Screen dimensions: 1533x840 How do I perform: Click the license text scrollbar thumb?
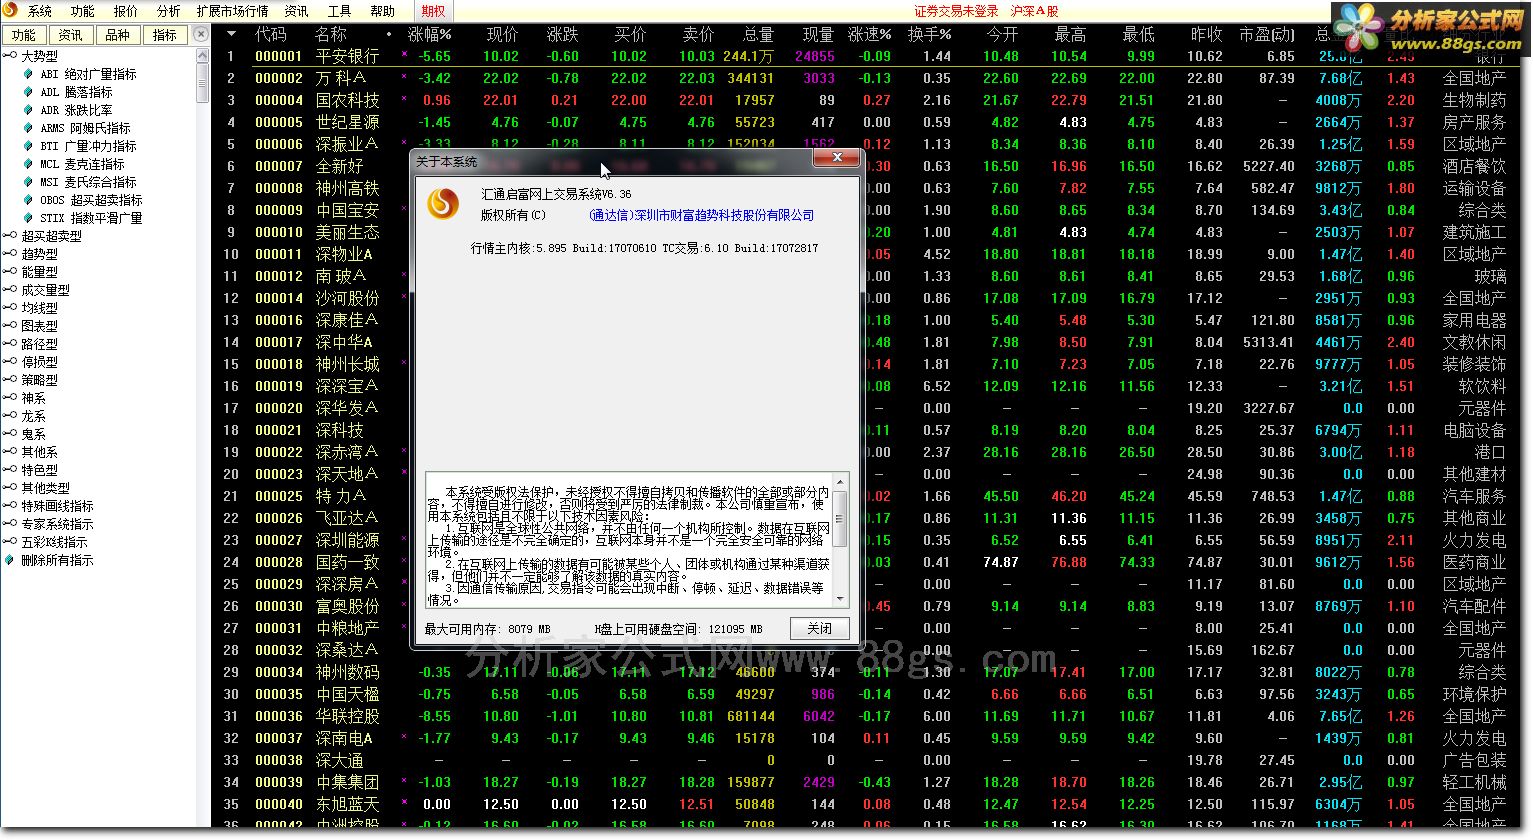click(x=840, y=519)
